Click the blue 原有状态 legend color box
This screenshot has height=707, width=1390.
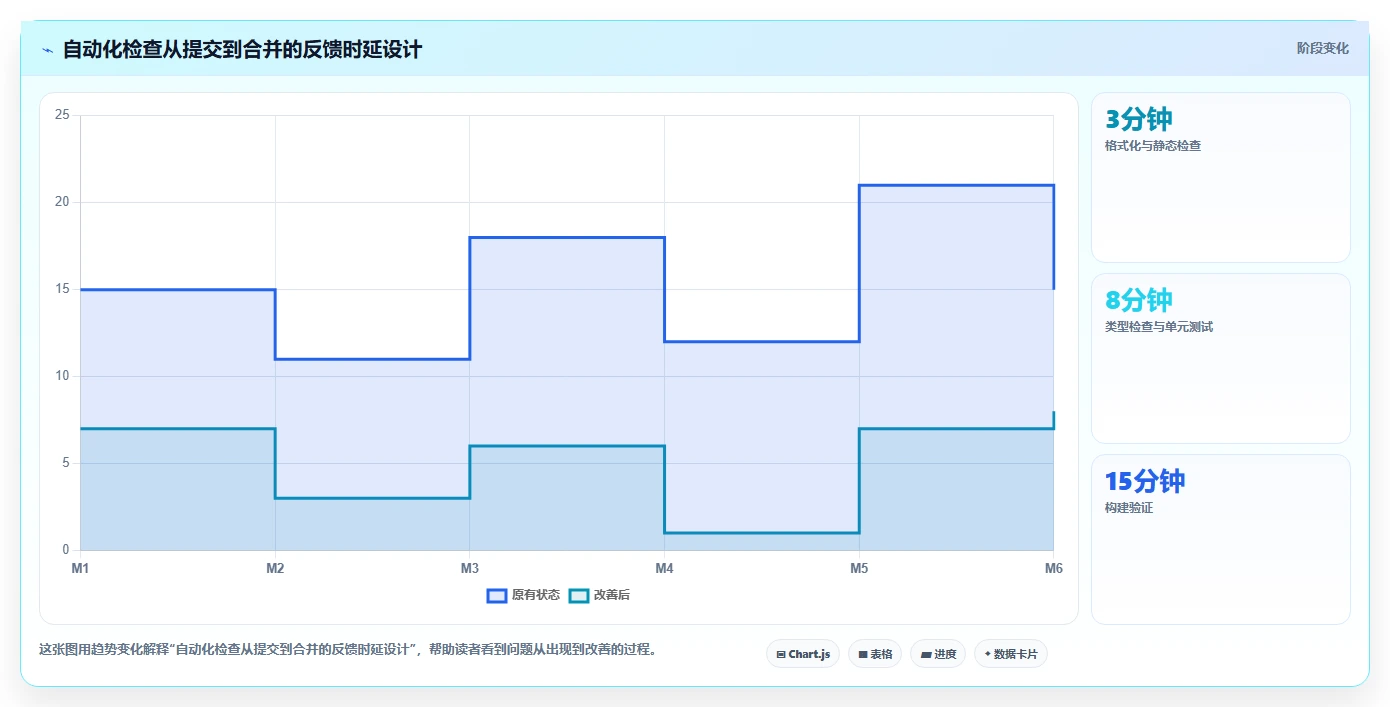click(x=497, y=595)
